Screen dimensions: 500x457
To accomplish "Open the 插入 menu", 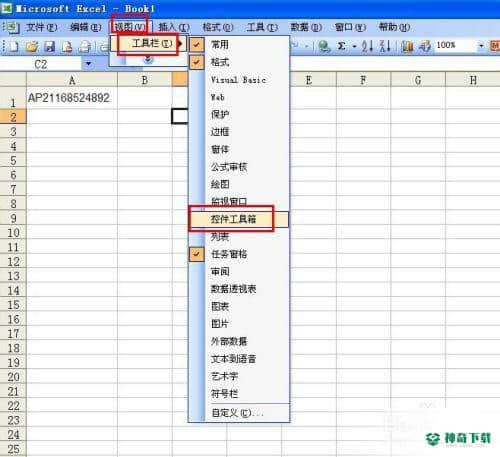I will (x=174, y=27).
